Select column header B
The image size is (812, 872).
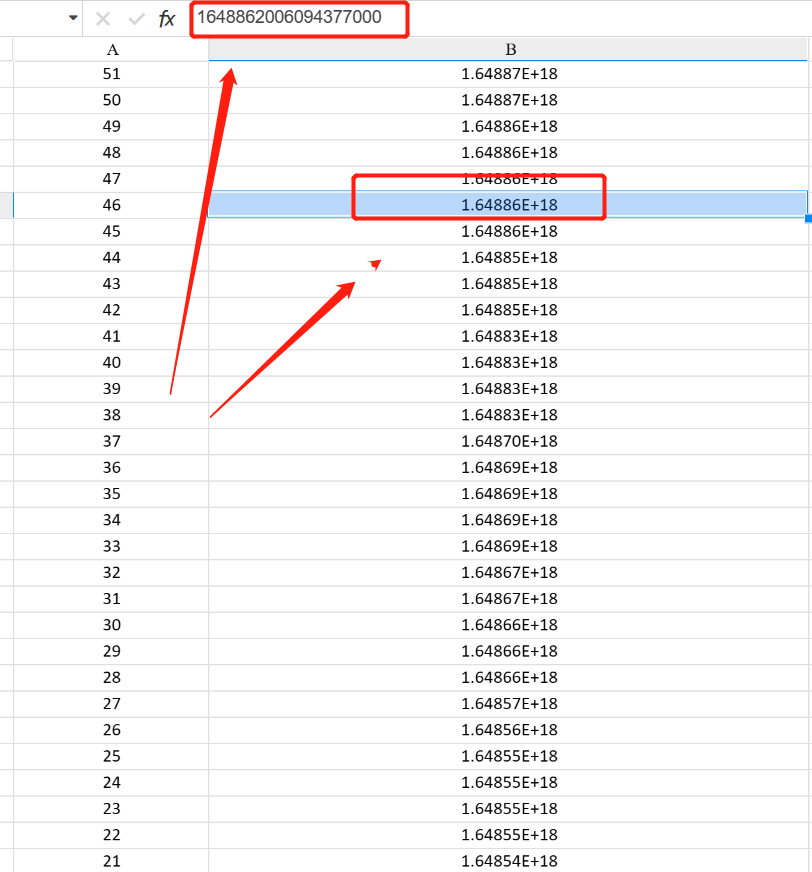510,48
